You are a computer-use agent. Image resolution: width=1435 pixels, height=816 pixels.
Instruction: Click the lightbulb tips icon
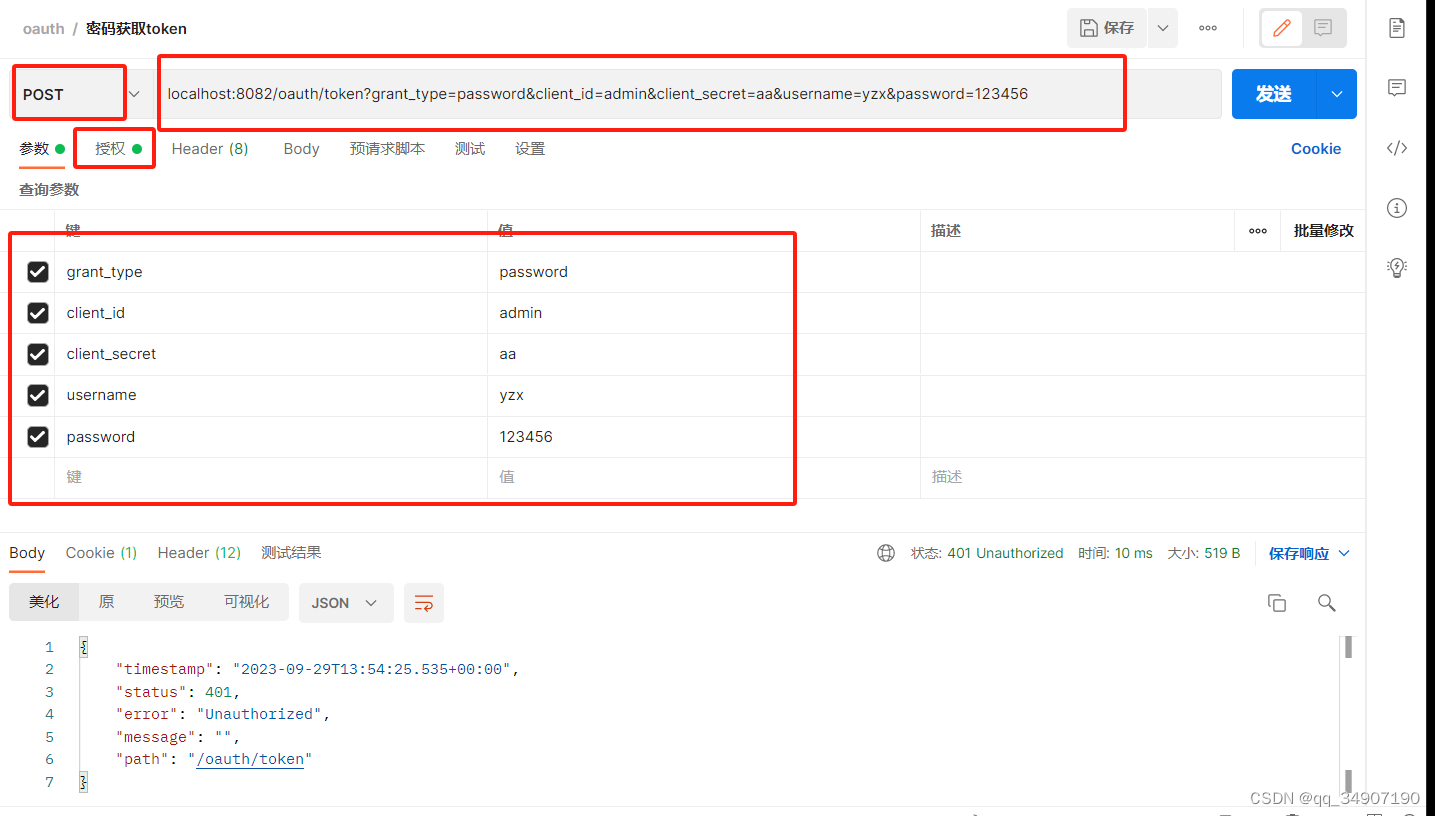click(x=1397, y=267)
